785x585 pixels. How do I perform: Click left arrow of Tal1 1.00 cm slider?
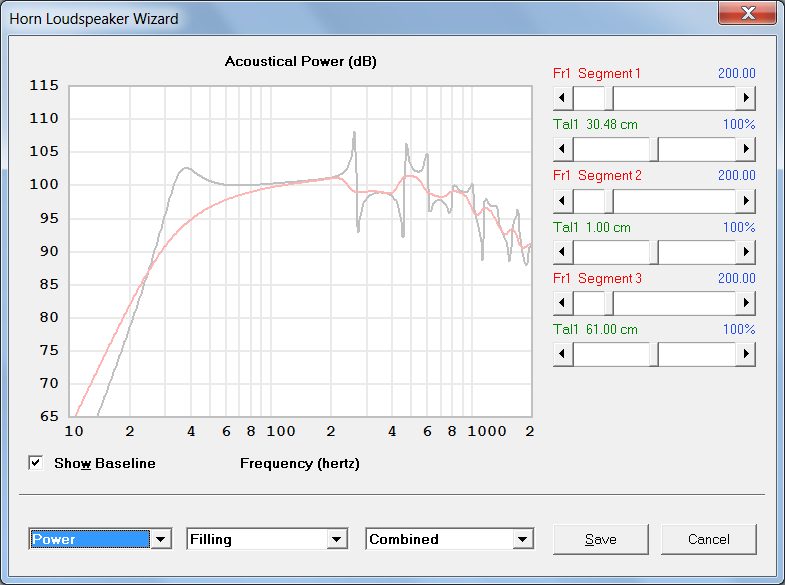coord(563,252)
